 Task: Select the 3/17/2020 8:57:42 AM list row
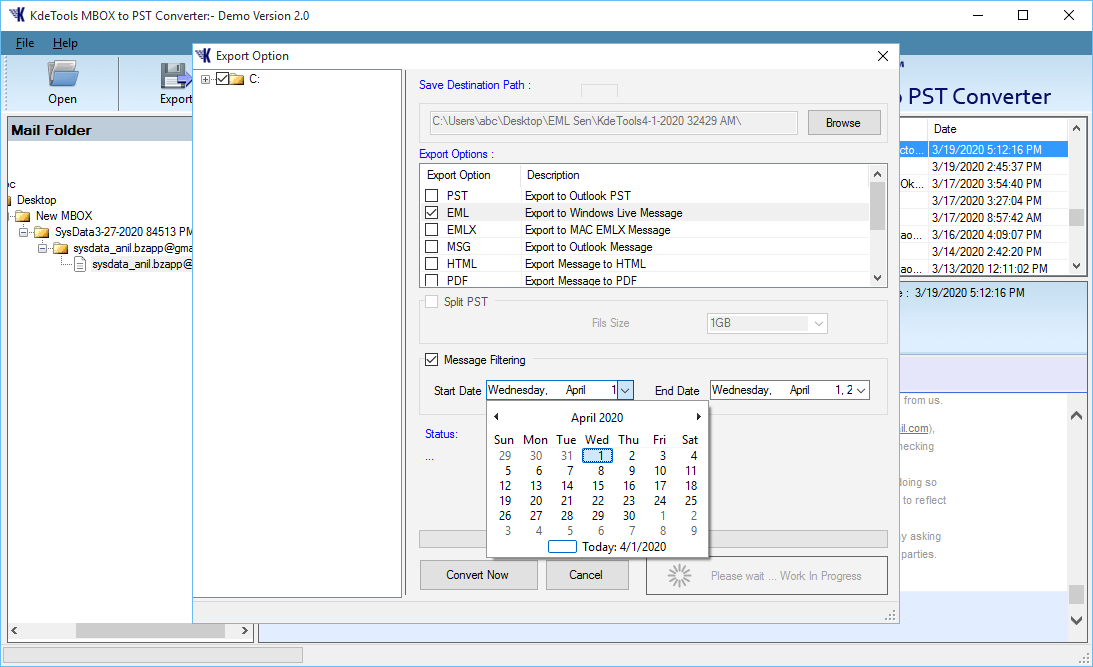984,217
